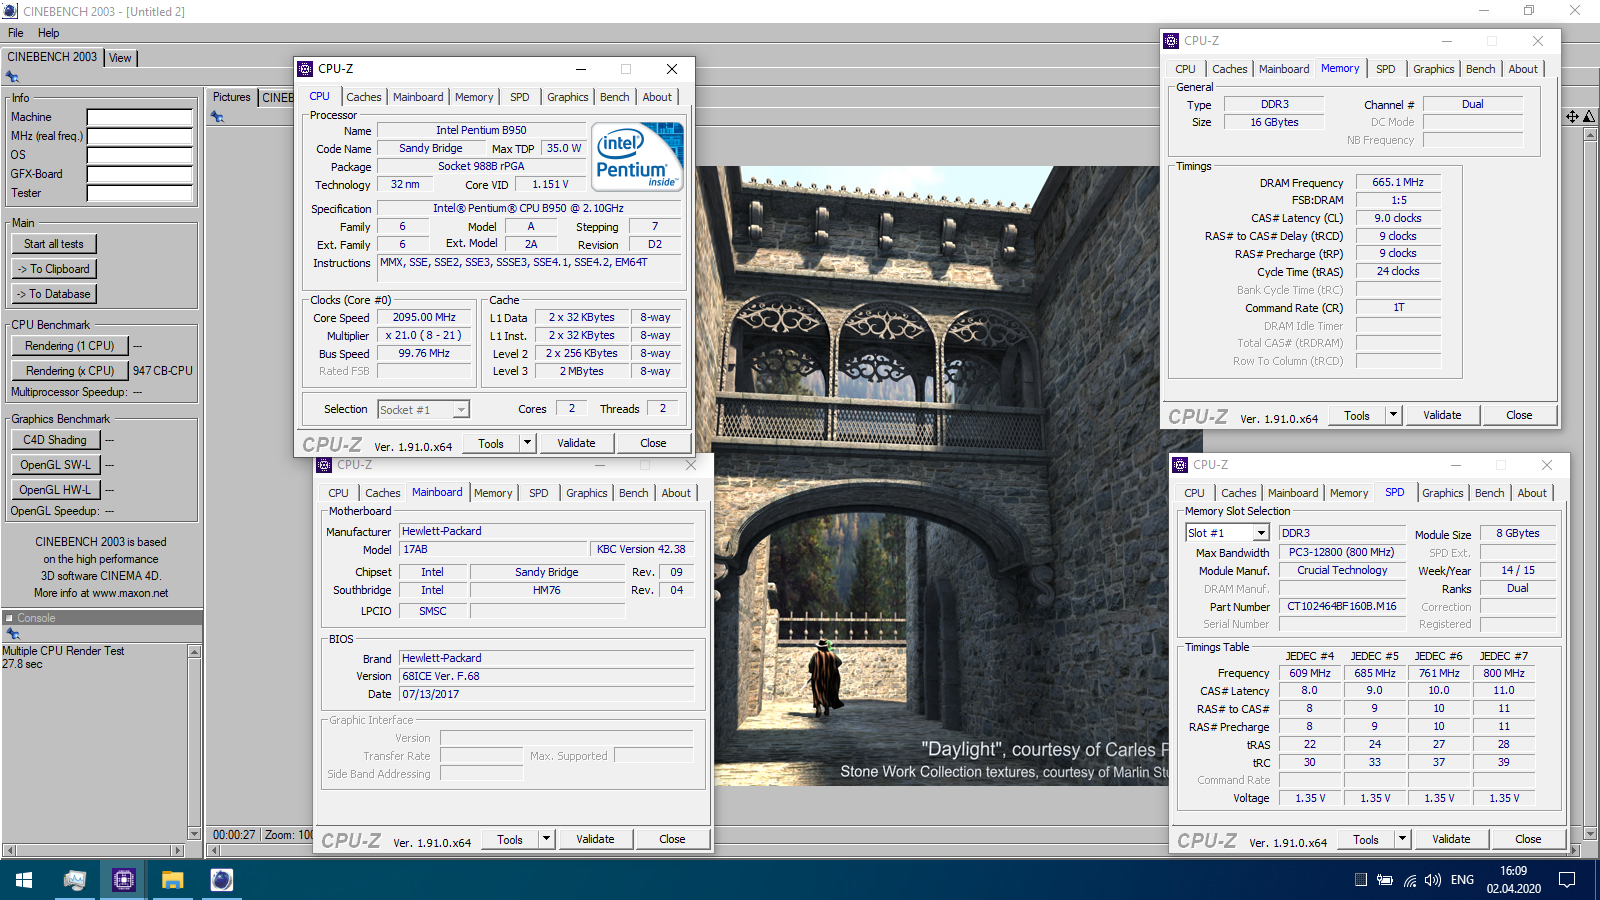Click the pin icon under Pictures tab
Image resolution: width=1600 pixels, height=900 pixels.
click(x=217, y=117)
